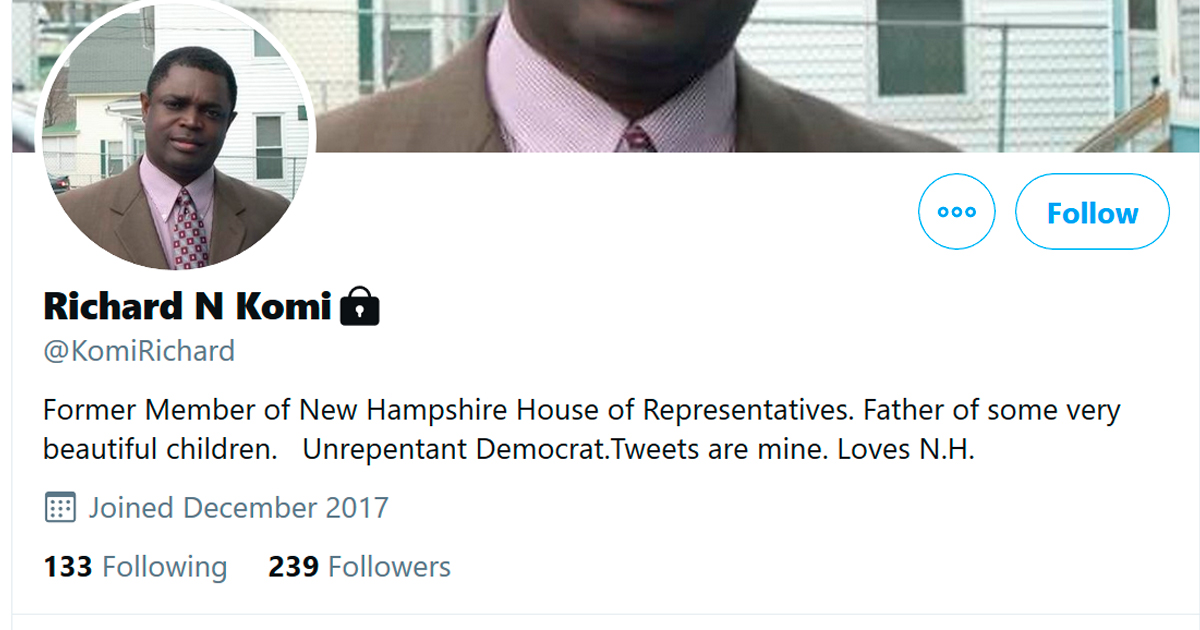The image size is (1200, 630).
Task: View the 239 Followers list
Action: (x=359, y=567)
